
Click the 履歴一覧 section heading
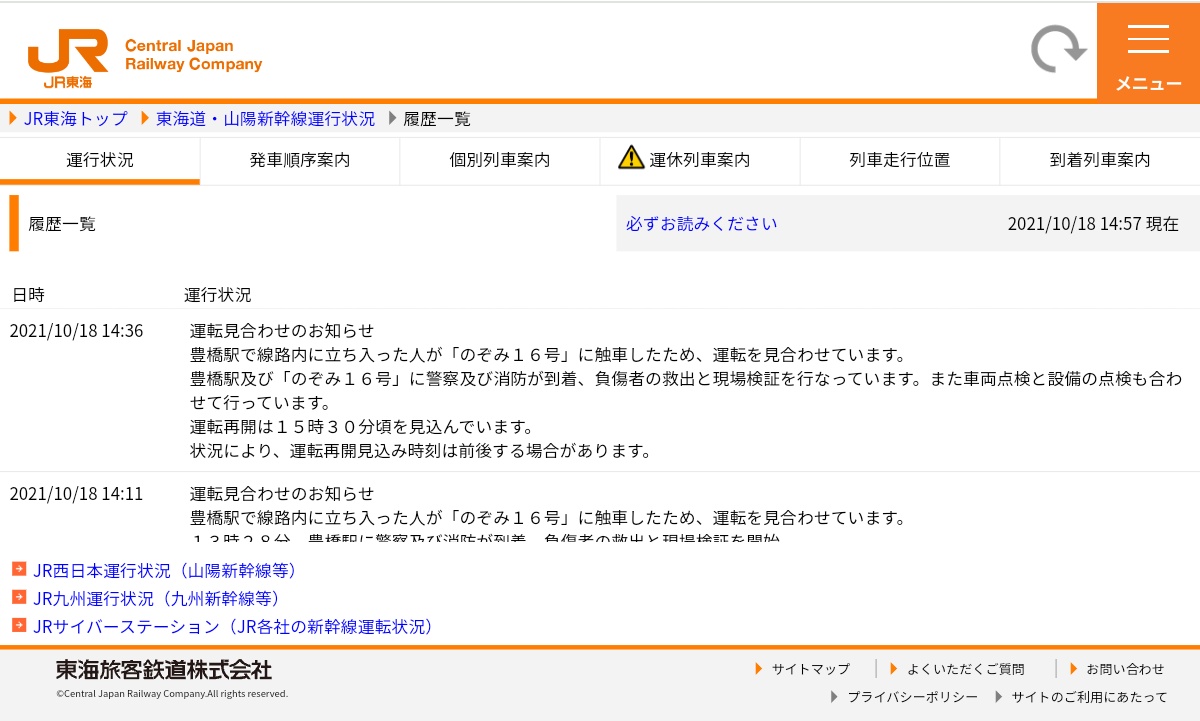62,224
